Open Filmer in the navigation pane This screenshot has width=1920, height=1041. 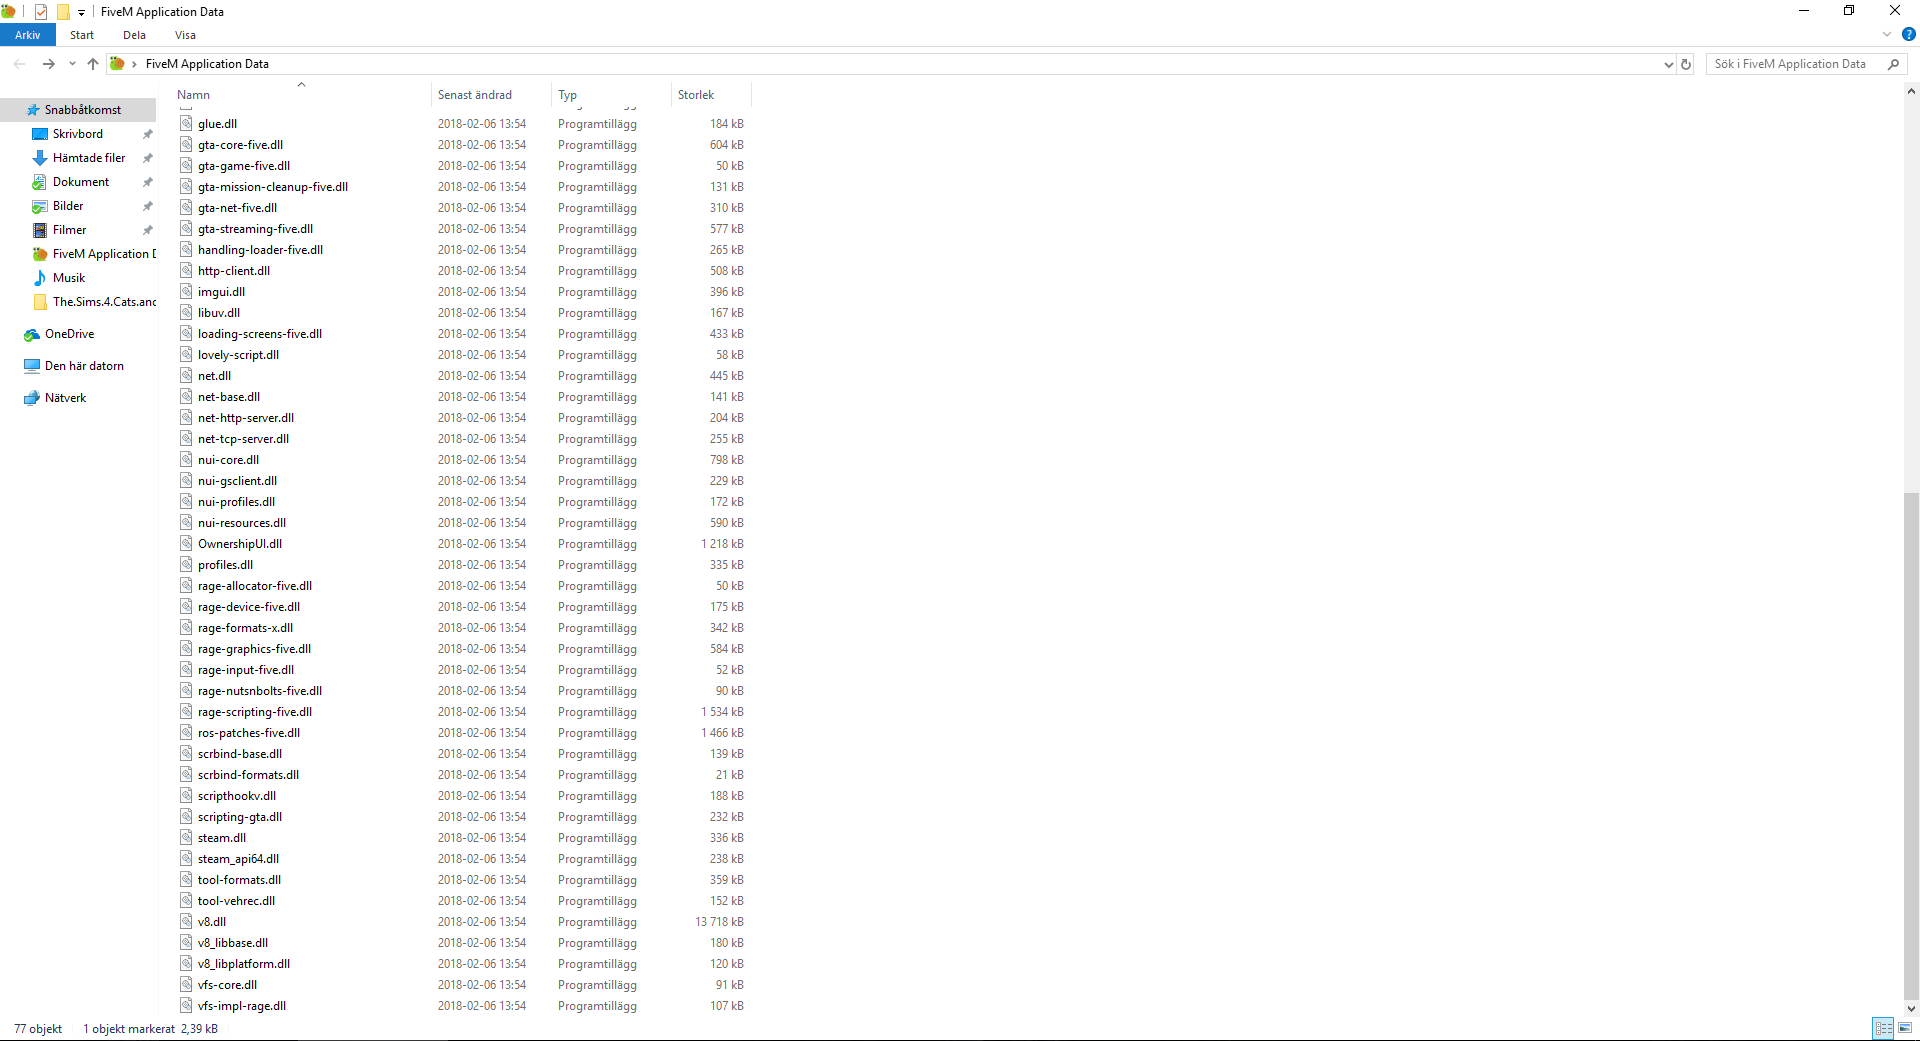pos(70,230)
